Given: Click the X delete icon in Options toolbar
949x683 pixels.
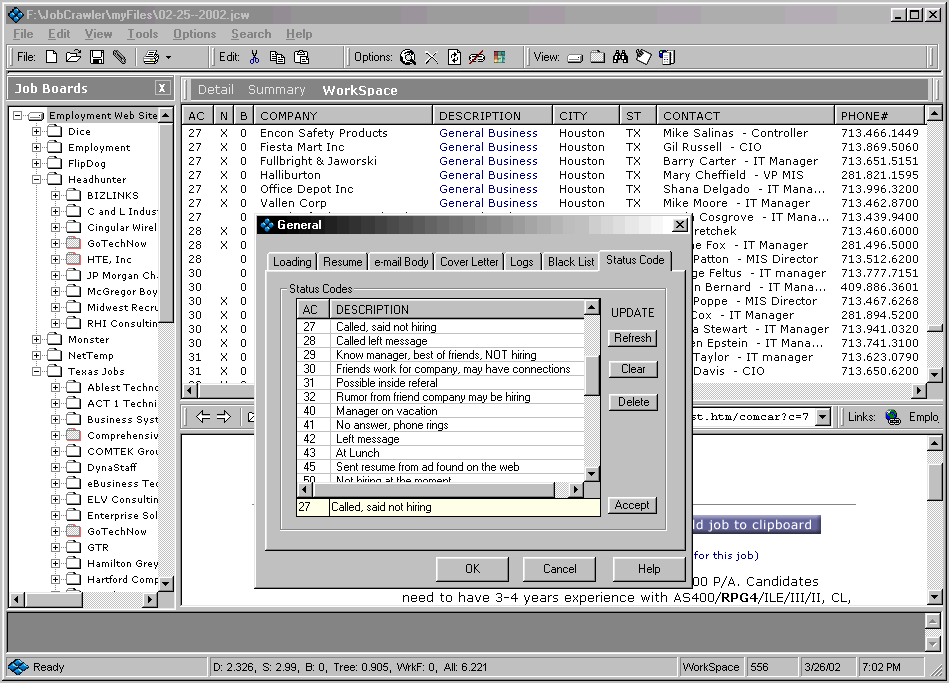Looking at the screenshot, I should tap(431, 58).
